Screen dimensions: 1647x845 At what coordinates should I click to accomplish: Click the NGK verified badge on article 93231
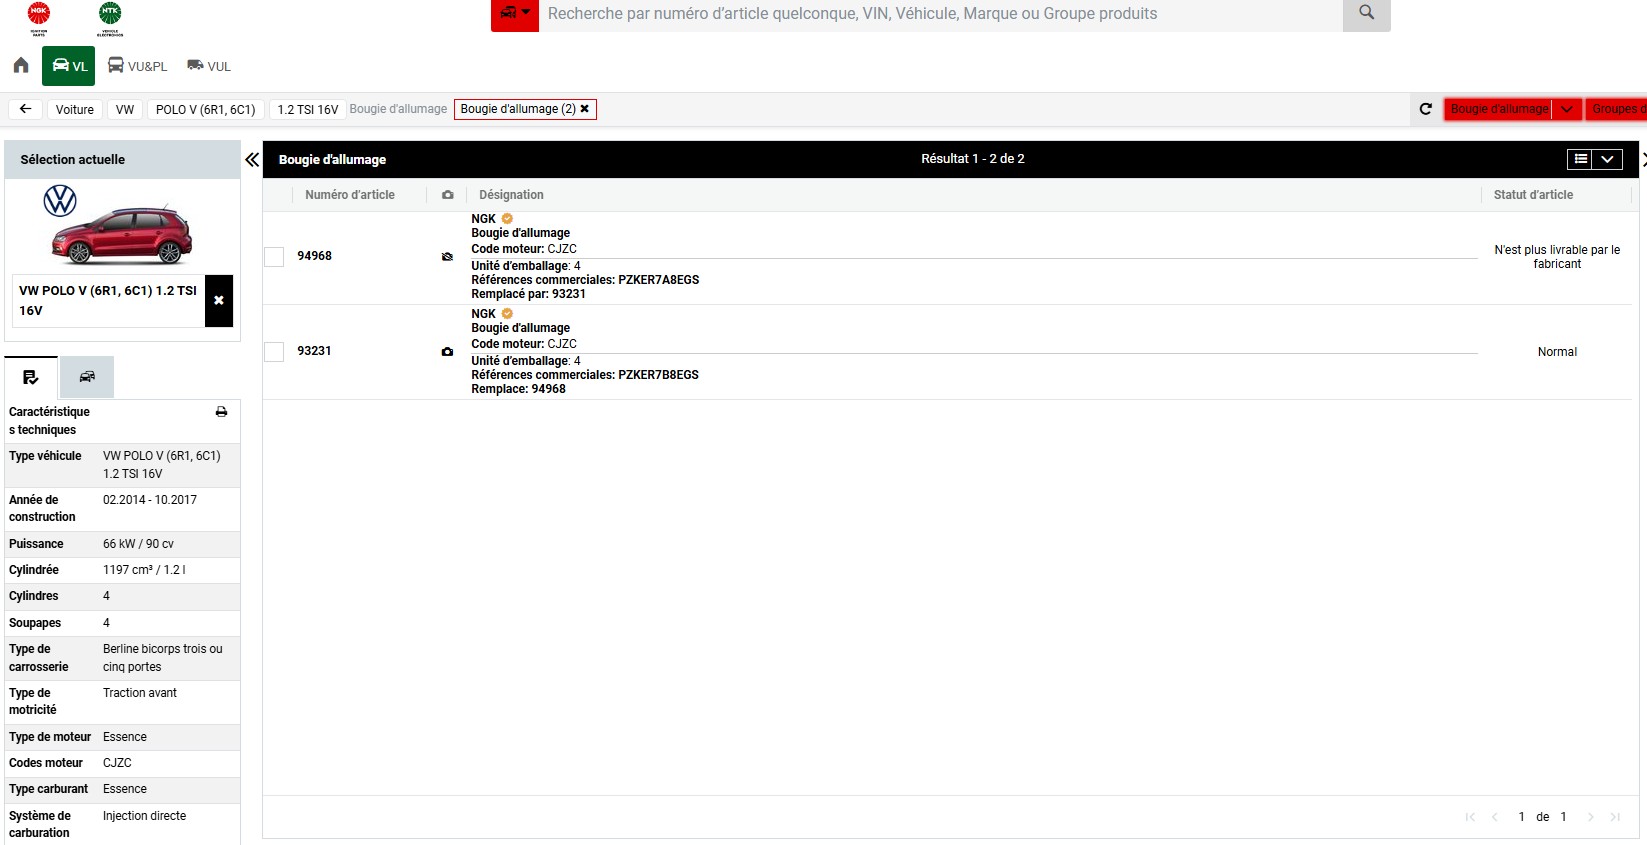click(507, 314)
